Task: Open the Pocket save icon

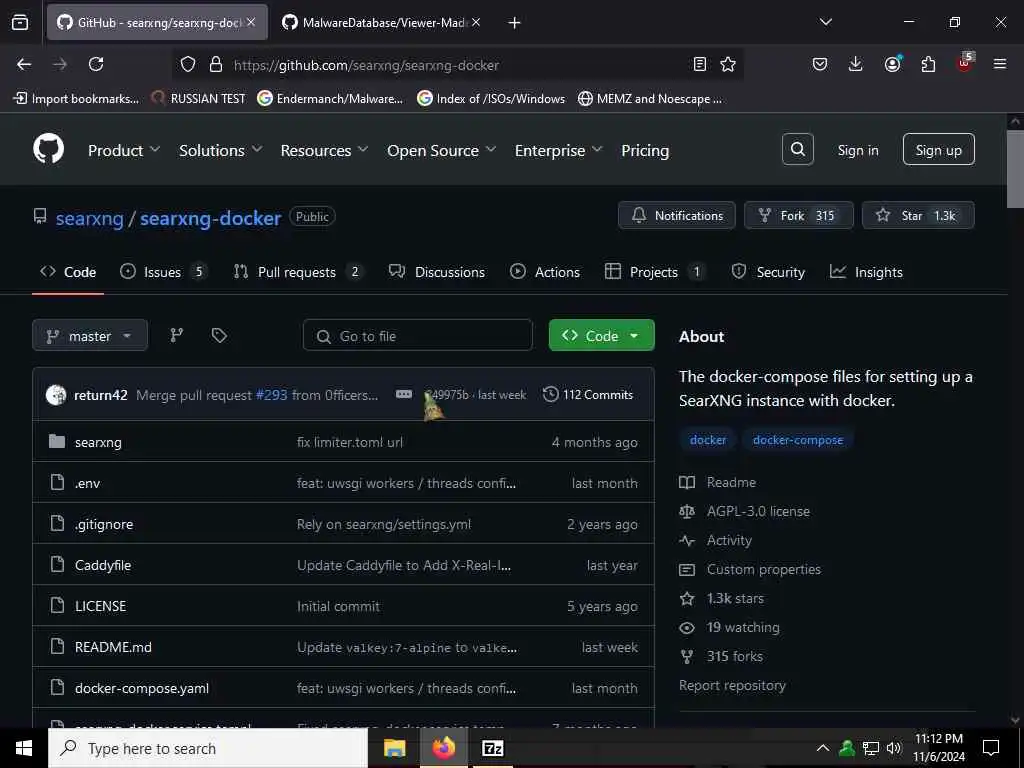Action: point(820,64)
